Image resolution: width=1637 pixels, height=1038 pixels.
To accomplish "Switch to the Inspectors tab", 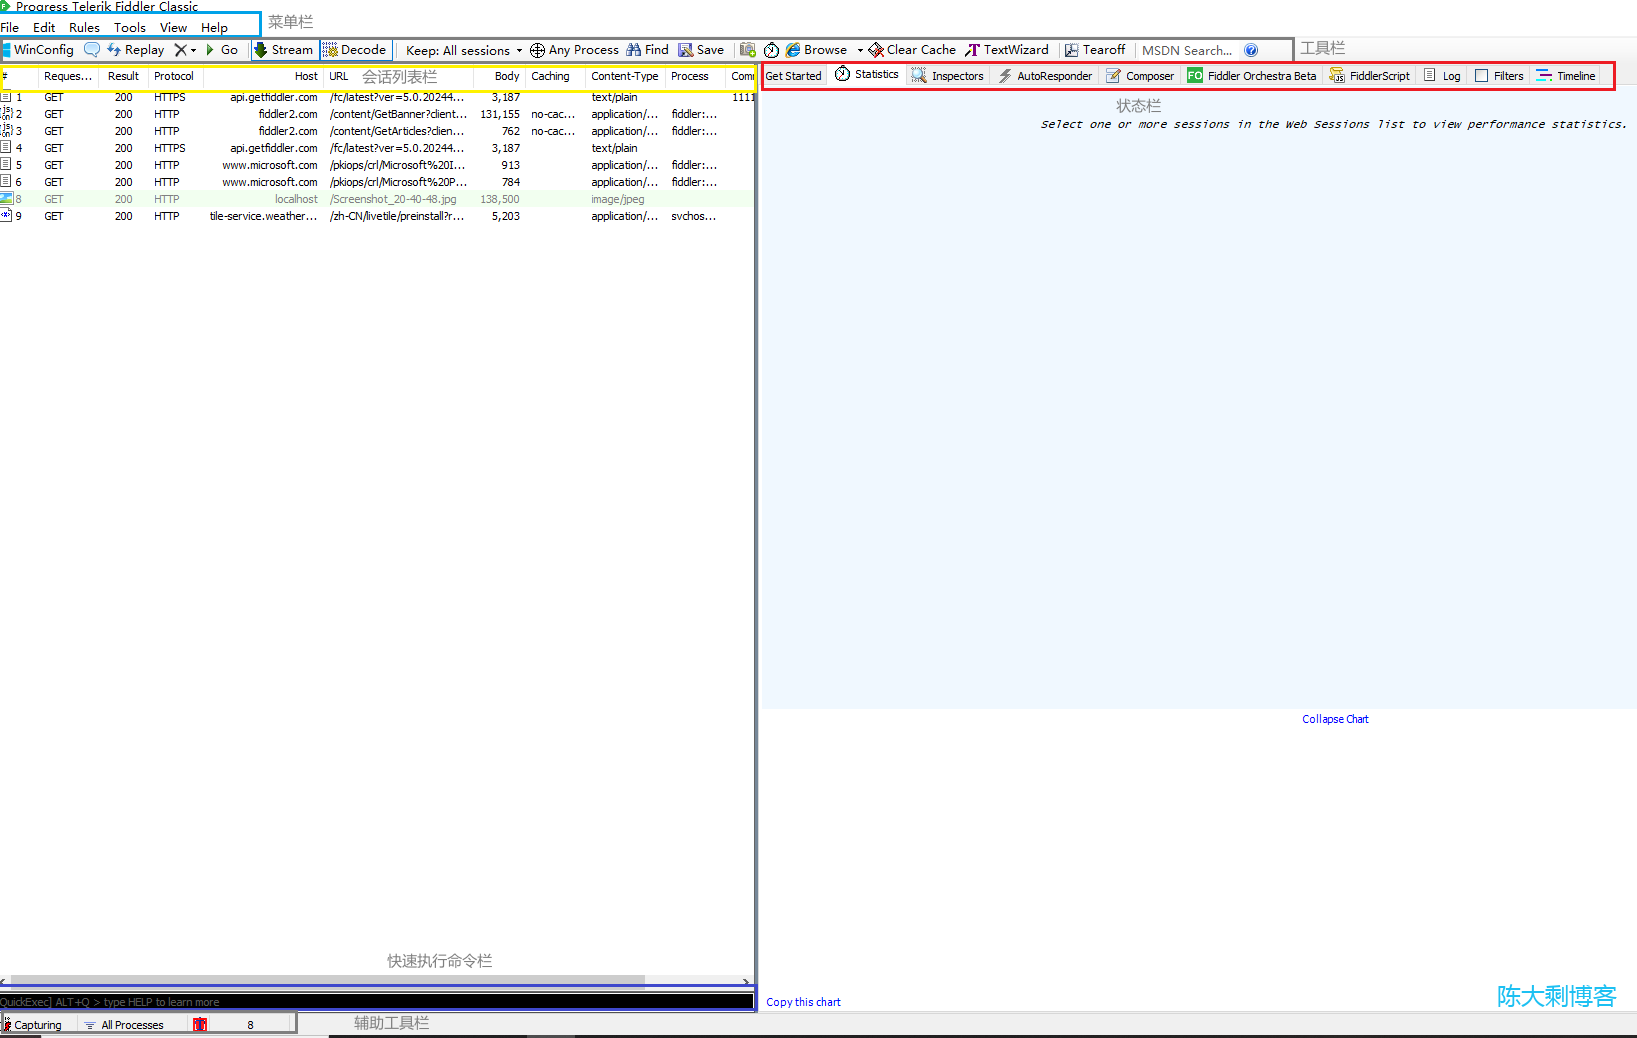I will (x=947, y=76).
